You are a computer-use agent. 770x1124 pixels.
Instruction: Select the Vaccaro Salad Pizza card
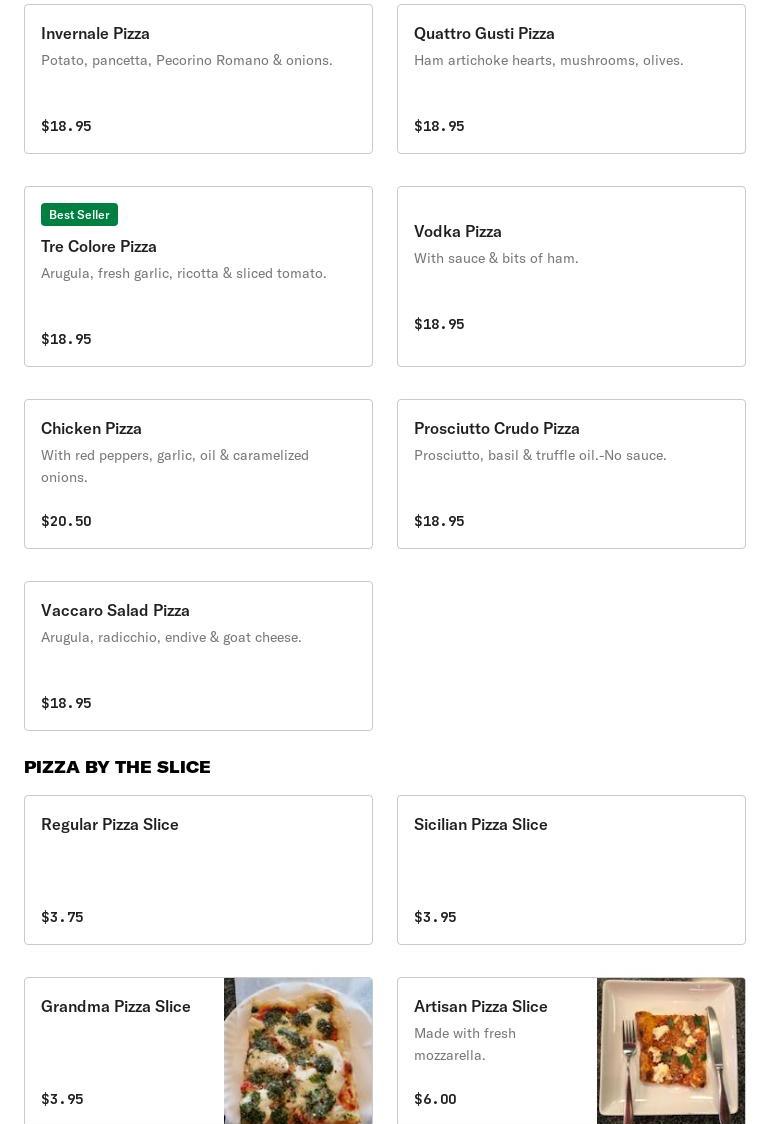pos(198,656)
